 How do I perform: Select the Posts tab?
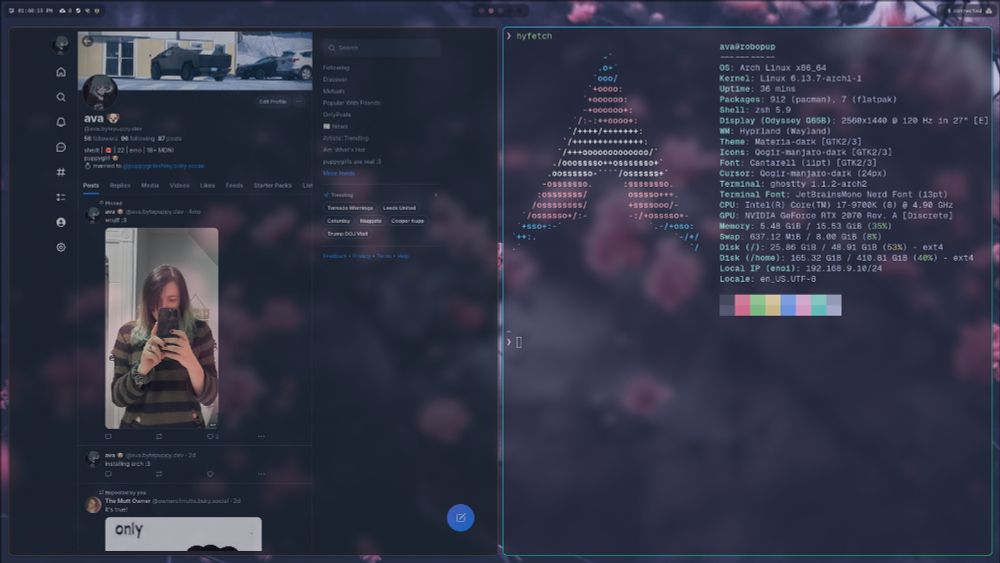pyautogui.click(x=91, y=186)
